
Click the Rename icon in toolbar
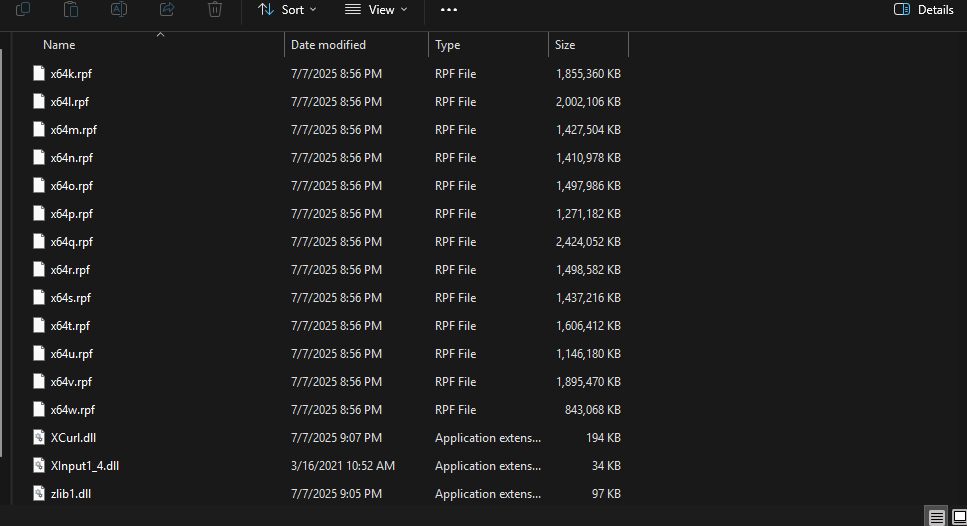click(x=119, y=9)
